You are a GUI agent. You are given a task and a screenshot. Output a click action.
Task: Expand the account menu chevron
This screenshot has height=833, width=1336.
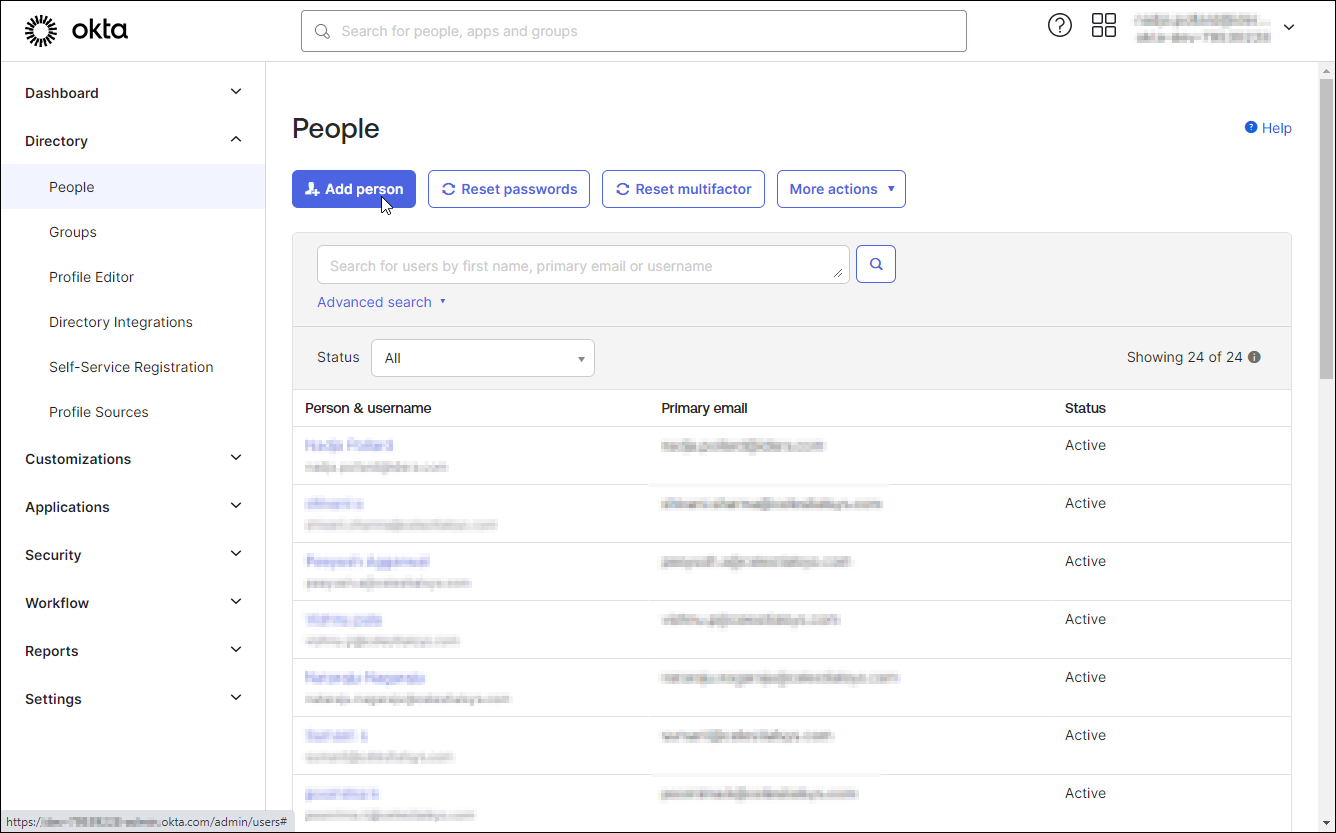1289,27
